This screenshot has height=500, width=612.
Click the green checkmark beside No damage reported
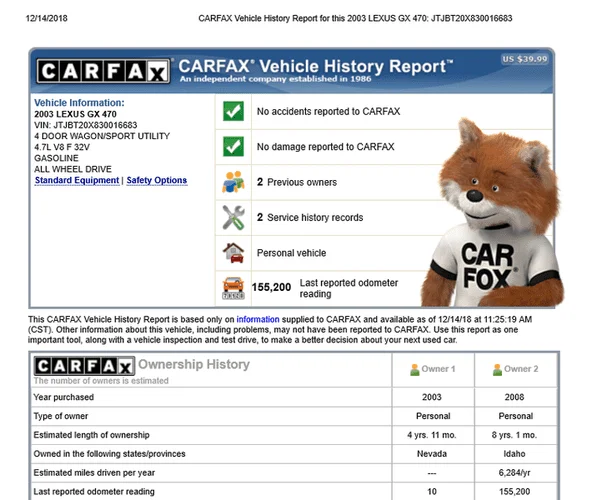pos(233,146)
